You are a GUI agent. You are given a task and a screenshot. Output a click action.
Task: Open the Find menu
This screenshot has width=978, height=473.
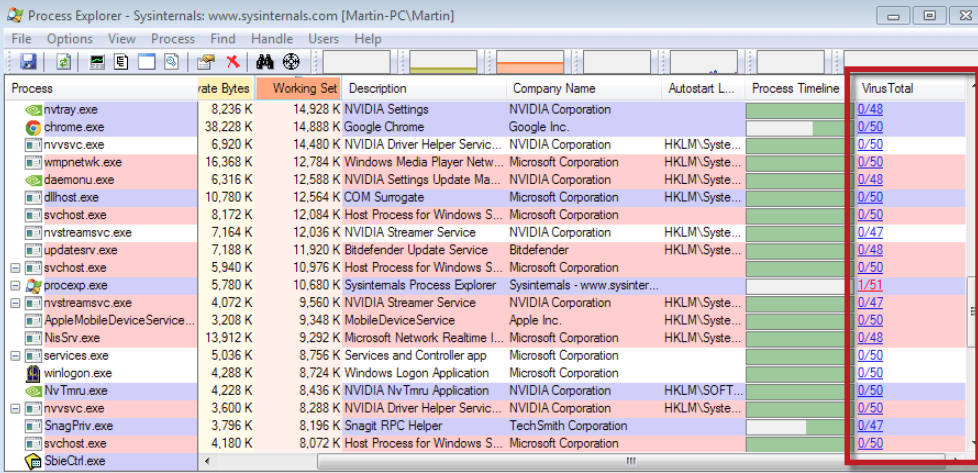point(223,39)
